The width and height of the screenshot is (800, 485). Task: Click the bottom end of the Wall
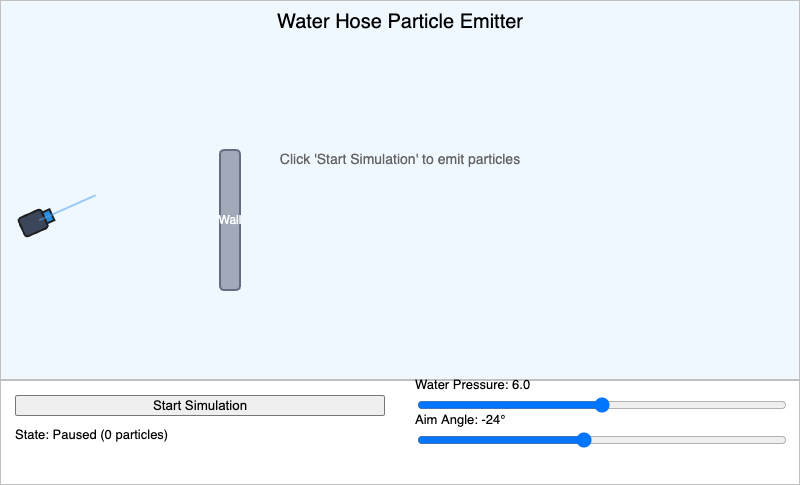(x=230, y=287)
